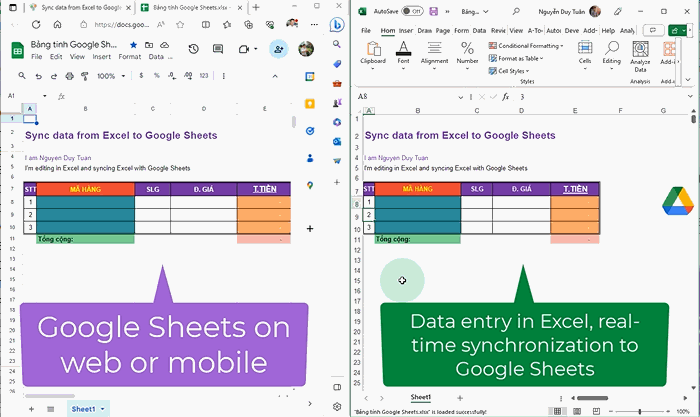Switch to the Data tab in Excel ribbon
The height and width of the screenshot is (417, 700).
479,30
